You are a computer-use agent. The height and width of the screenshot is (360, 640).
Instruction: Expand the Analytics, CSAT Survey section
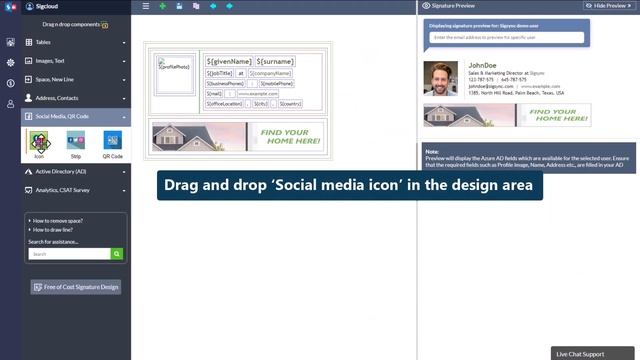pyautogui.click(x=76, y=190)
